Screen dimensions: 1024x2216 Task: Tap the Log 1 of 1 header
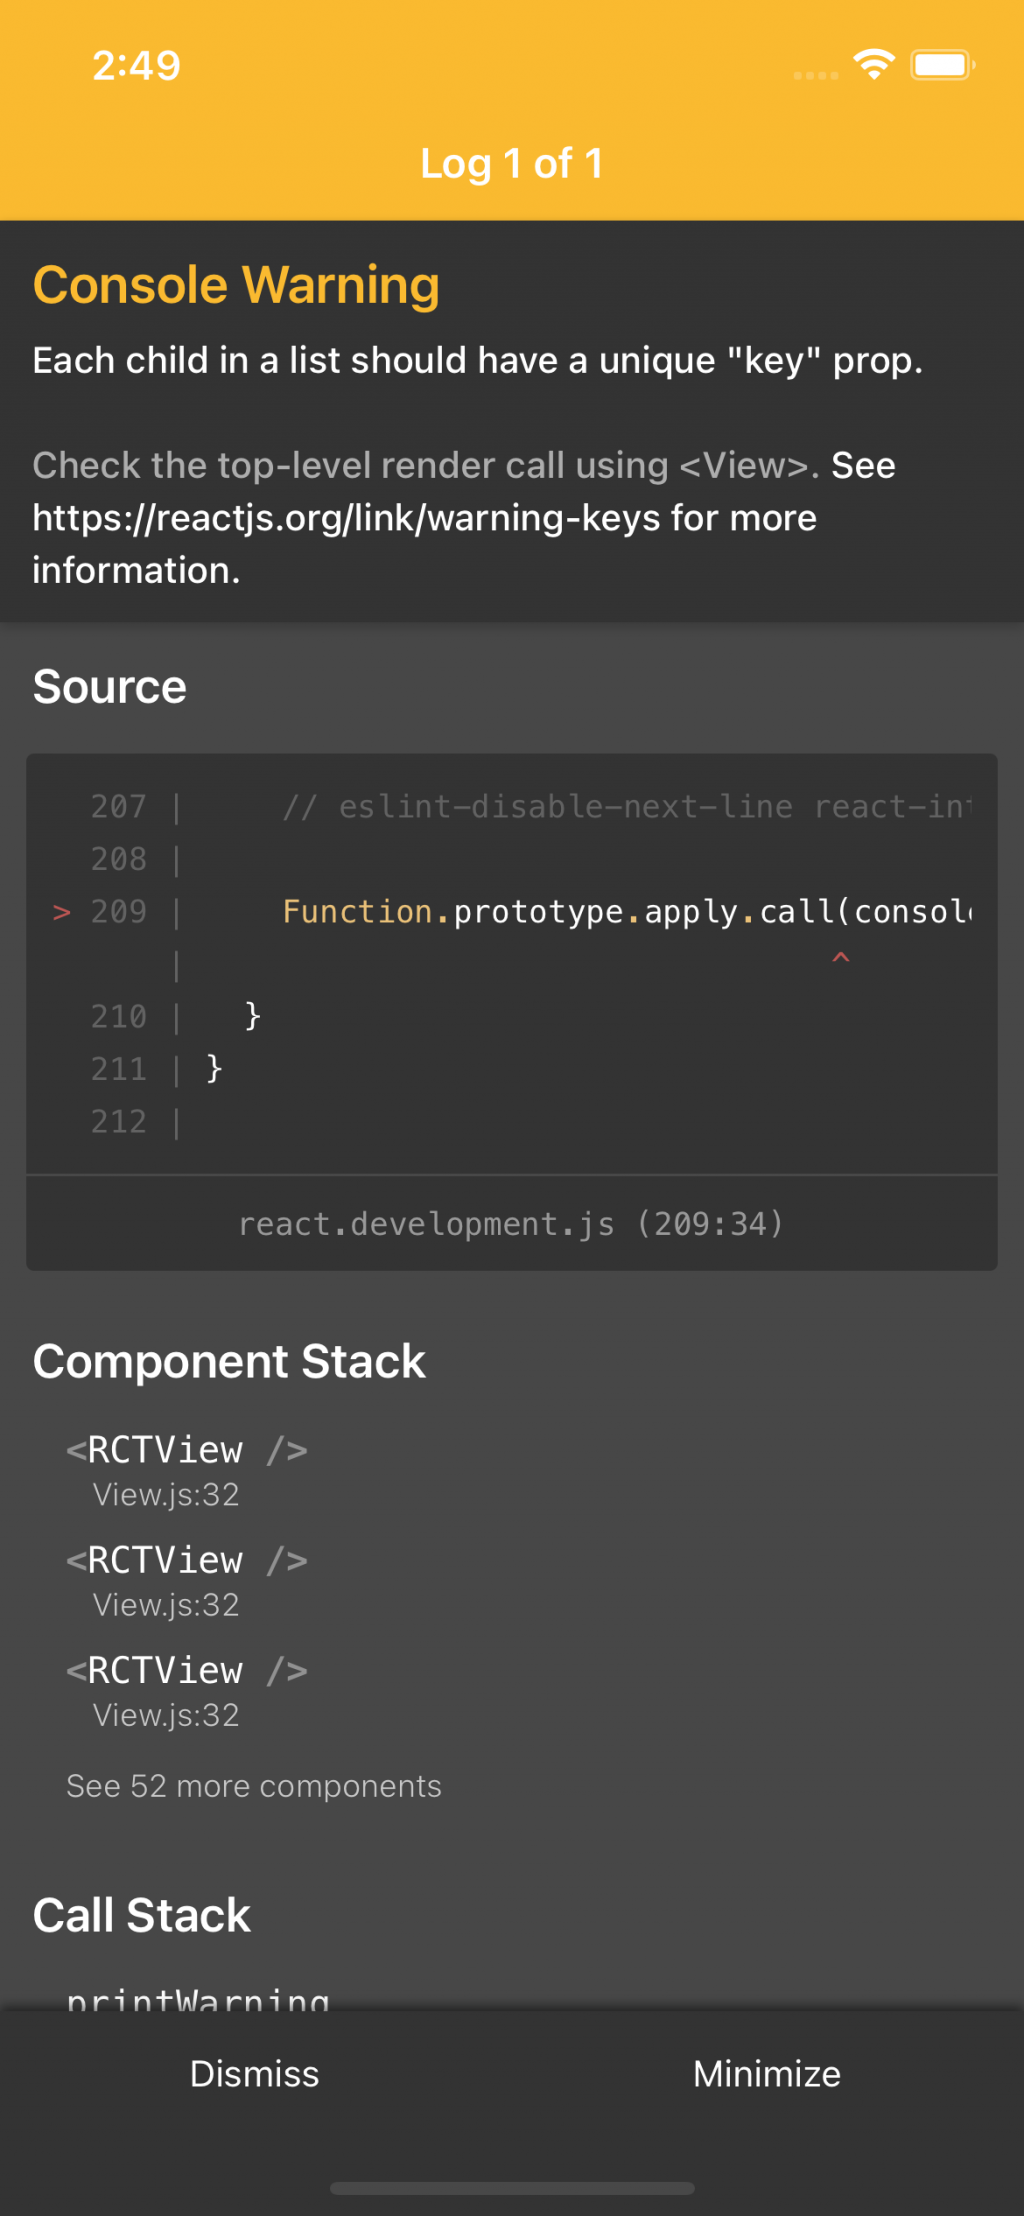click(511, 164)
